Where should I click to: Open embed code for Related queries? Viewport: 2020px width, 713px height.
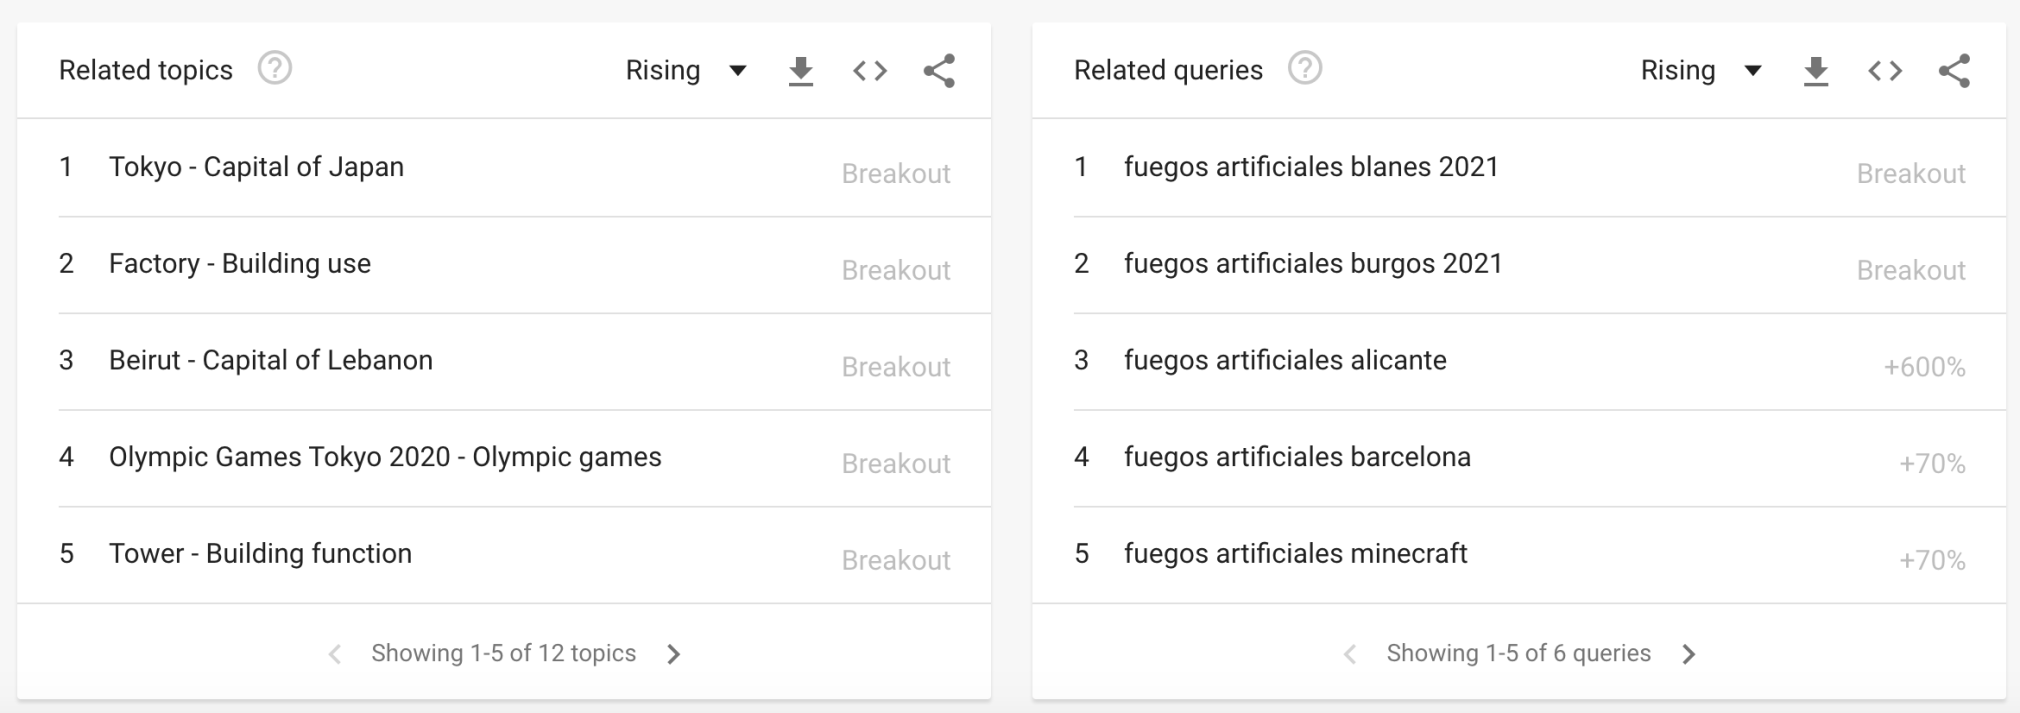point(1885,71)
